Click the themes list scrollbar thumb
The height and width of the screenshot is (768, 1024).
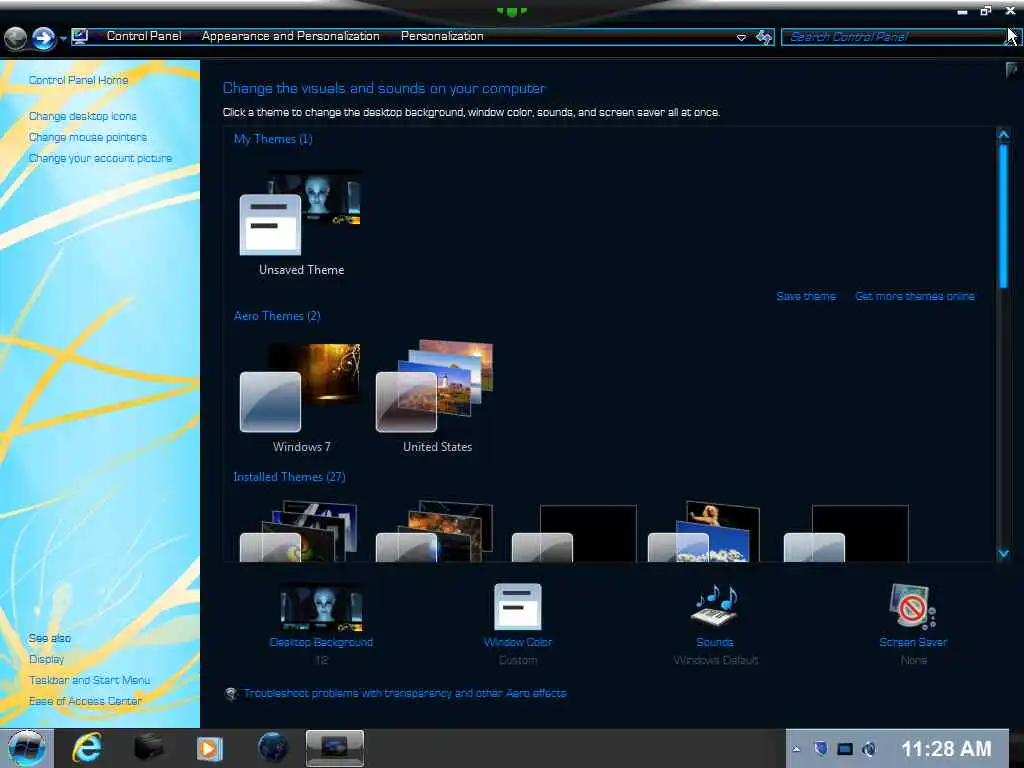point(1004,216)
